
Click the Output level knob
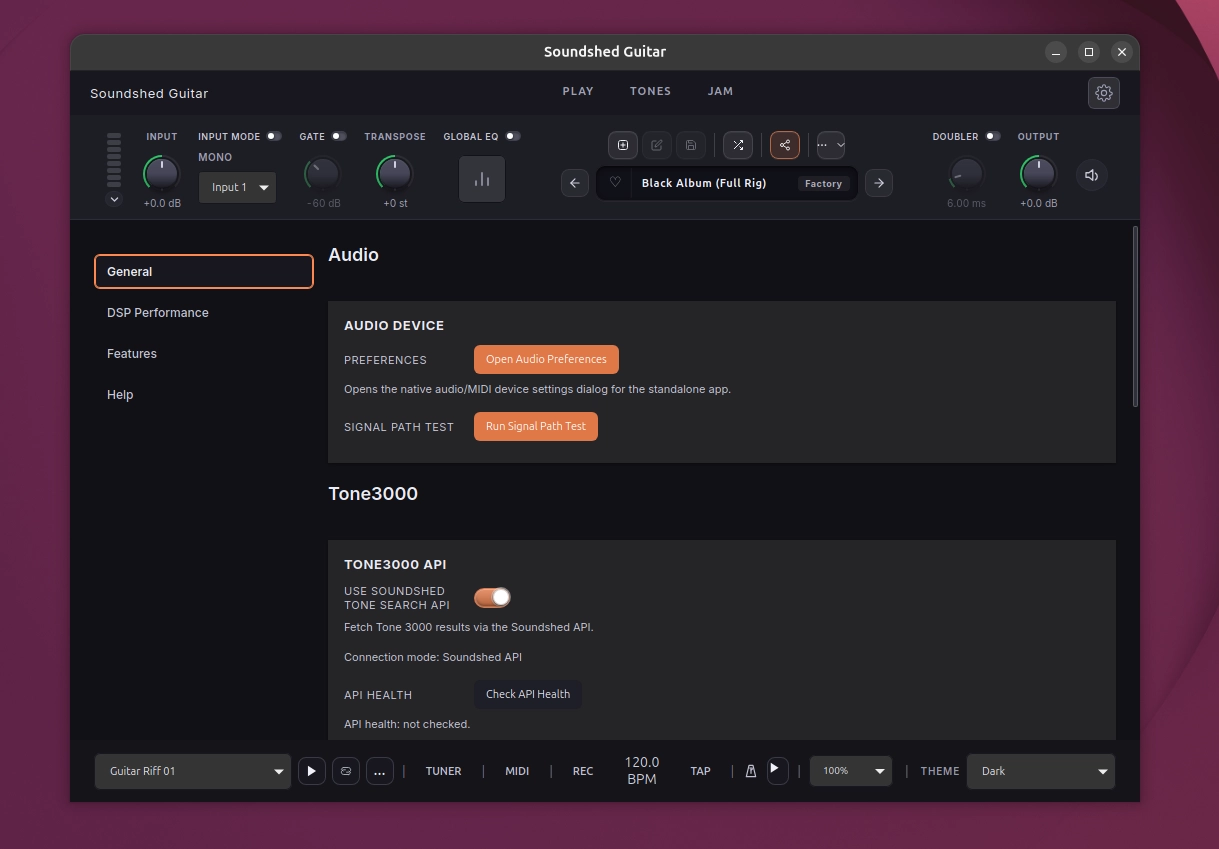1038,174
